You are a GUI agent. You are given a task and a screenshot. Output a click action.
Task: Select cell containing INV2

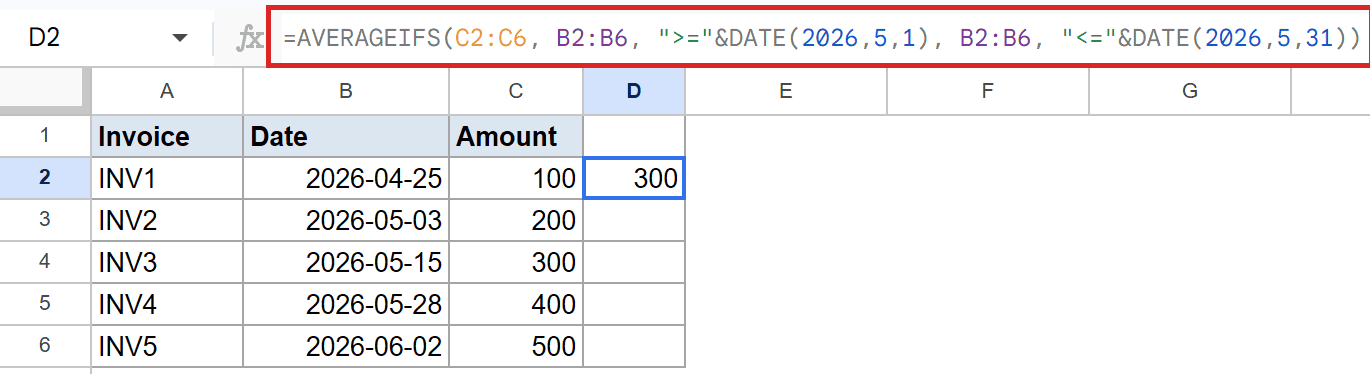(x=167, y=220)
